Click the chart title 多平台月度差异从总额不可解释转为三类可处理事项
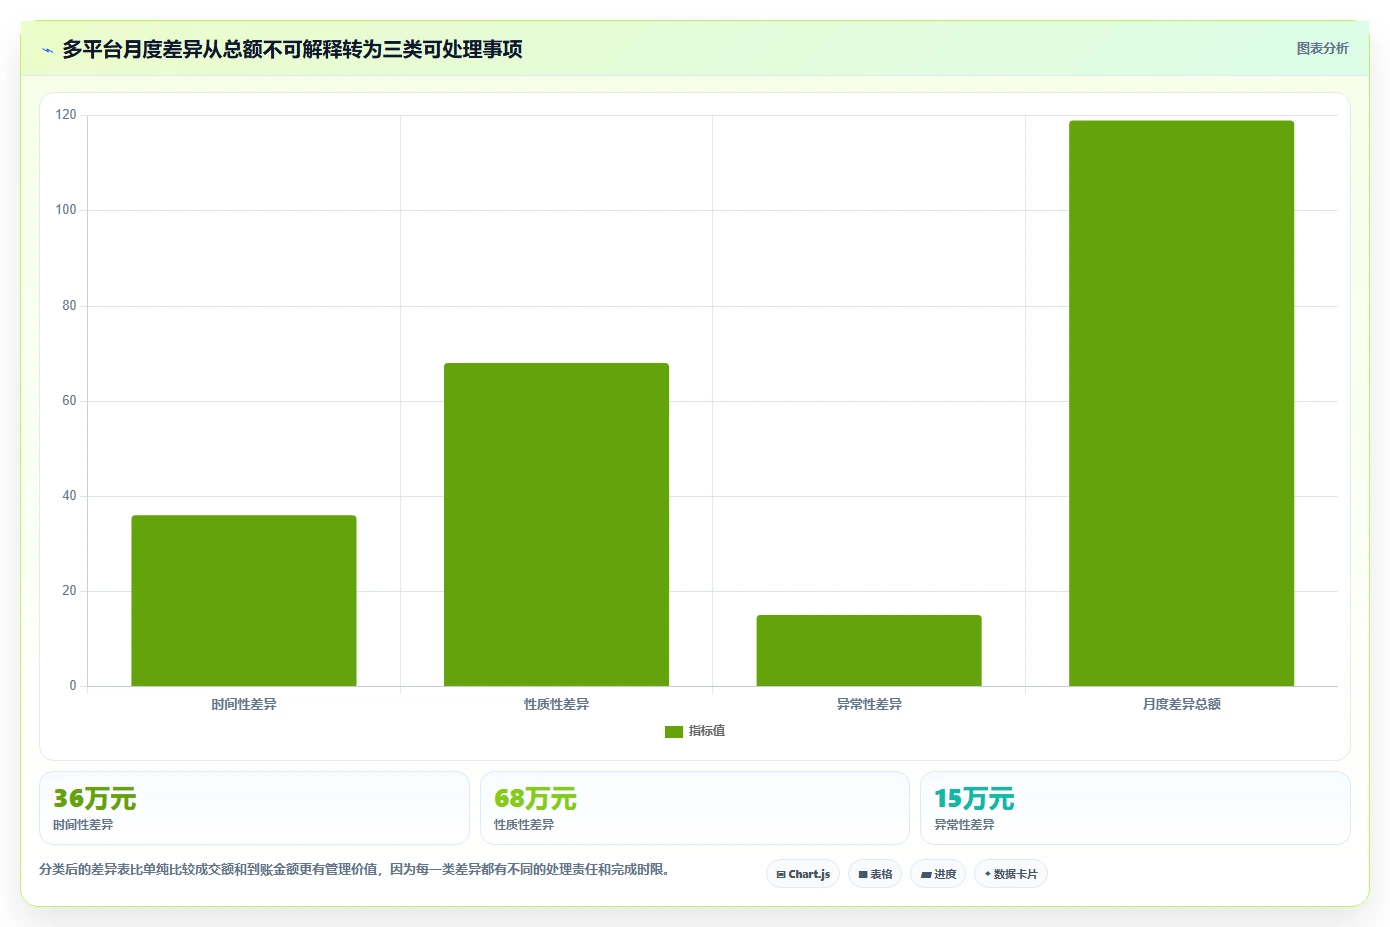 pos(292,49)
